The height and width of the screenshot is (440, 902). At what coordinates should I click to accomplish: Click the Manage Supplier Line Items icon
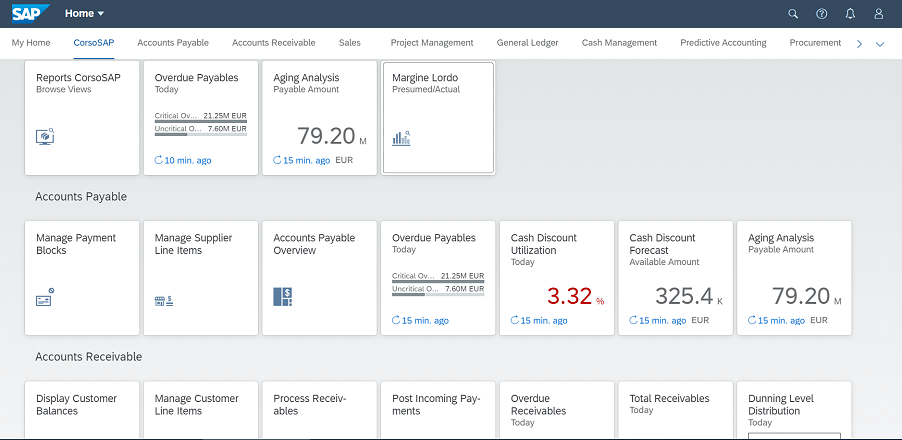164,300
